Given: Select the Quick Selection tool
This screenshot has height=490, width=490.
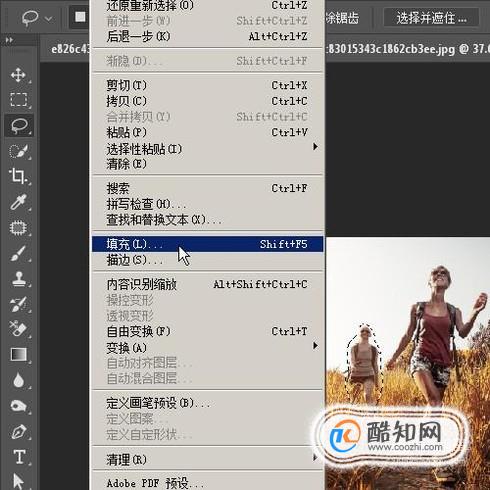Looking at the screenshot, I should (18, 151).
